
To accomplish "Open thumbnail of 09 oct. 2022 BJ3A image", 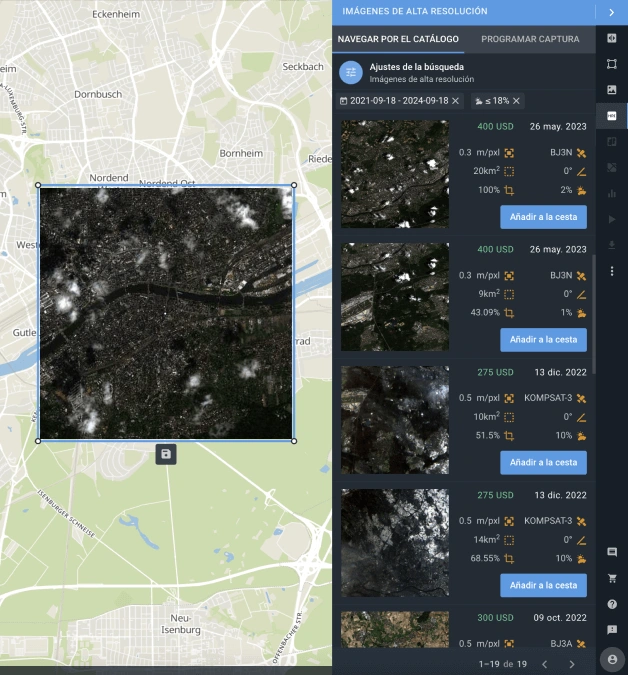I will point(395,629).
